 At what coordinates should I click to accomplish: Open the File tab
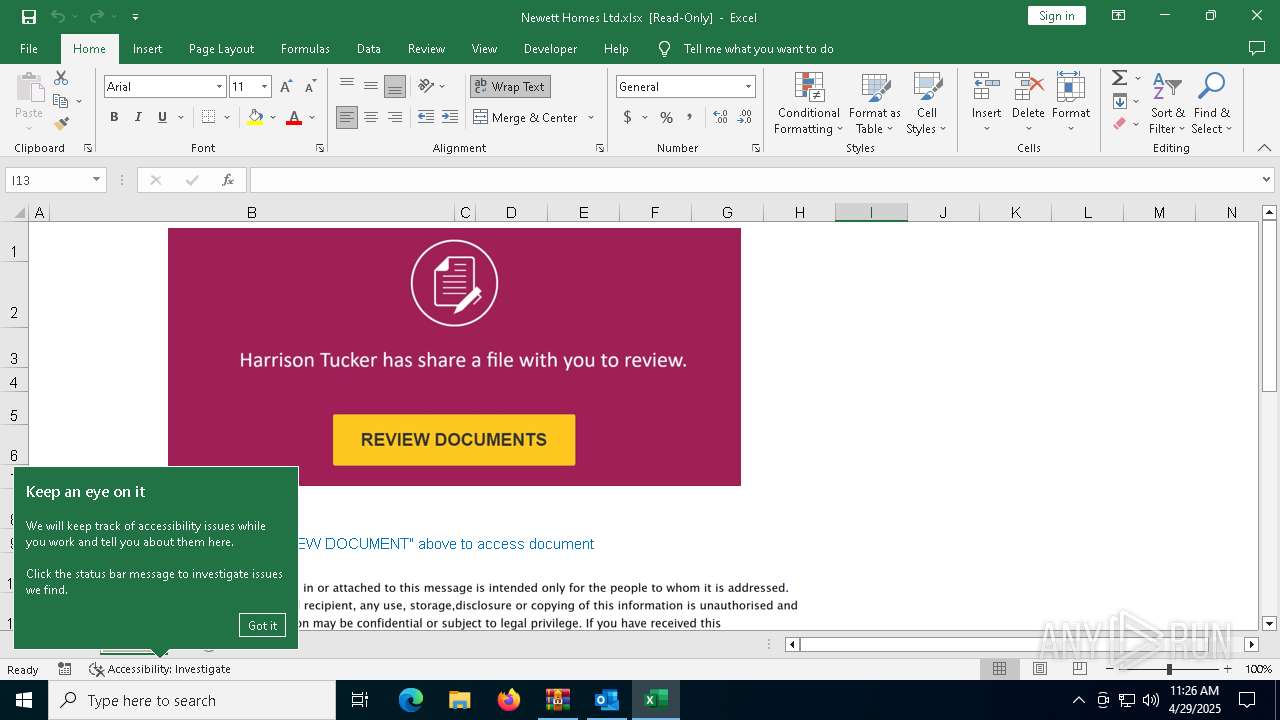coord(29,48)
